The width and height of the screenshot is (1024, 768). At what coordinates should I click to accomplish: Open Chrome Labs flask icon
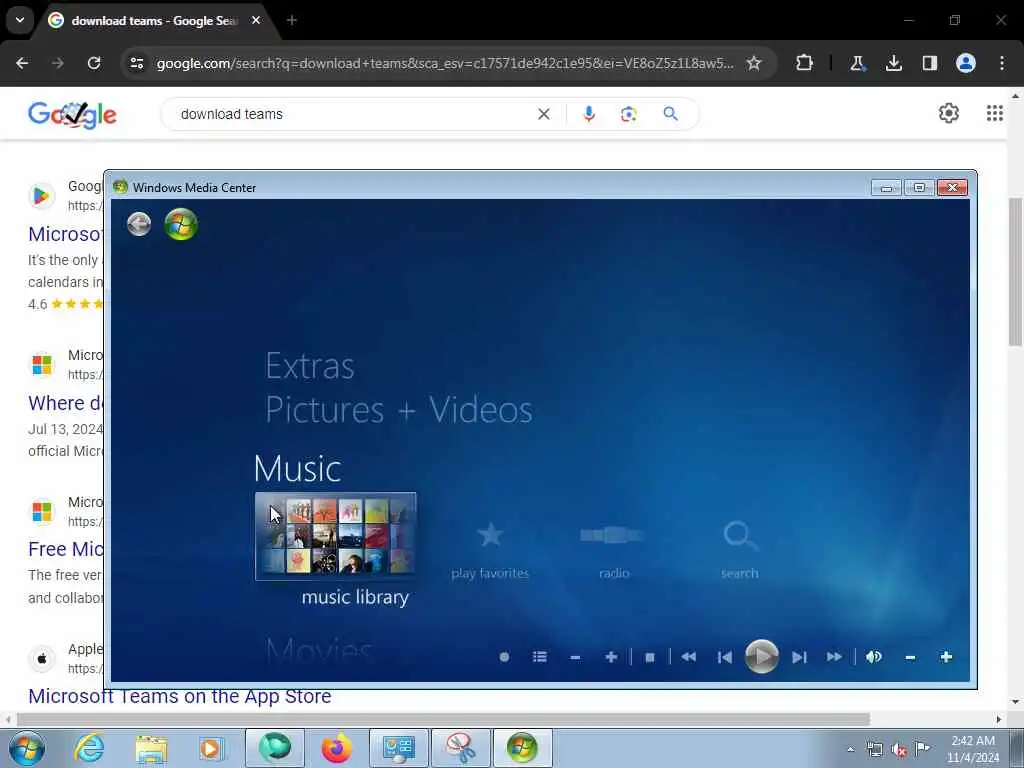[x=857, y=63]
